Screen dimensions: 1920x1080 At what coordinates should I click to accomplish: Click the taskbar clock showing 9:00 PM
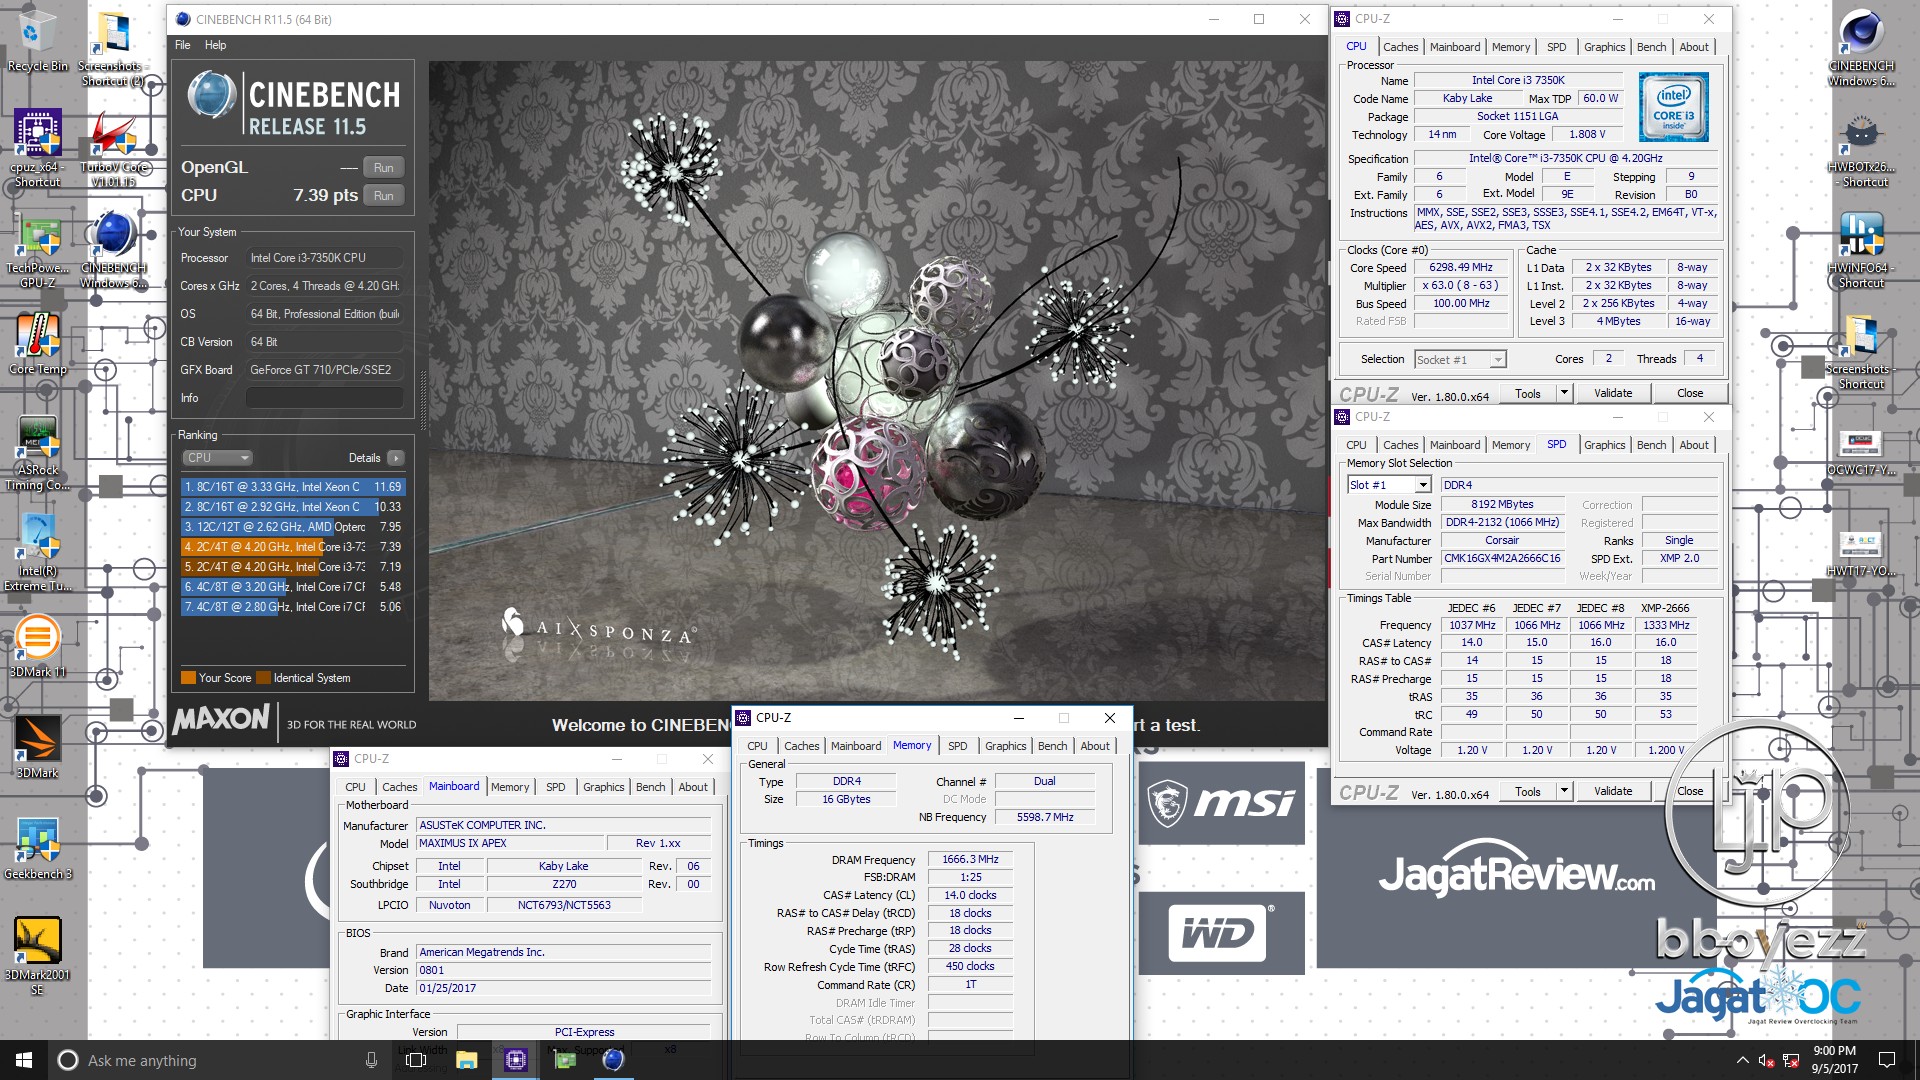pos(1834,1060)
